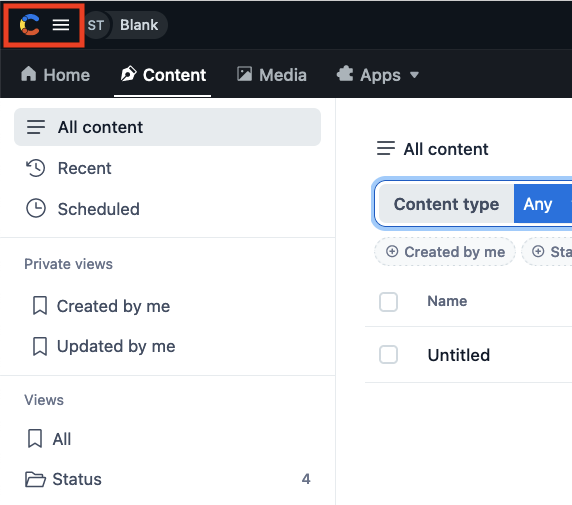The image size is (572, 505).
Task: Tick the select-all checkbox beside Name
Action: (x=388, y=302)
